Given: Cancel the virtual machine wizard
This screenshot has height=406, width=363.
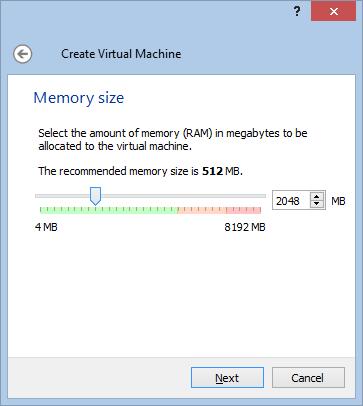Looking at the screenshot, I should click(308, 378).
